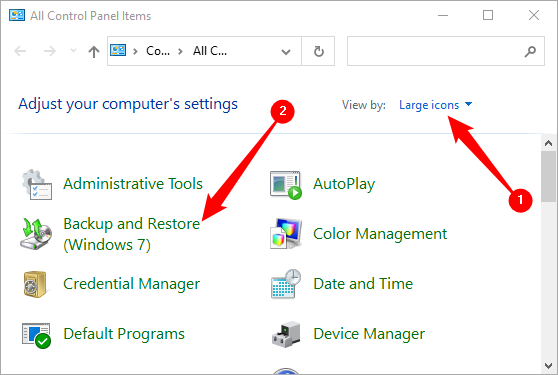Click the Backup and Restore disk icon
The height and width of the screenshot is (375, 558).
(36, 234)
